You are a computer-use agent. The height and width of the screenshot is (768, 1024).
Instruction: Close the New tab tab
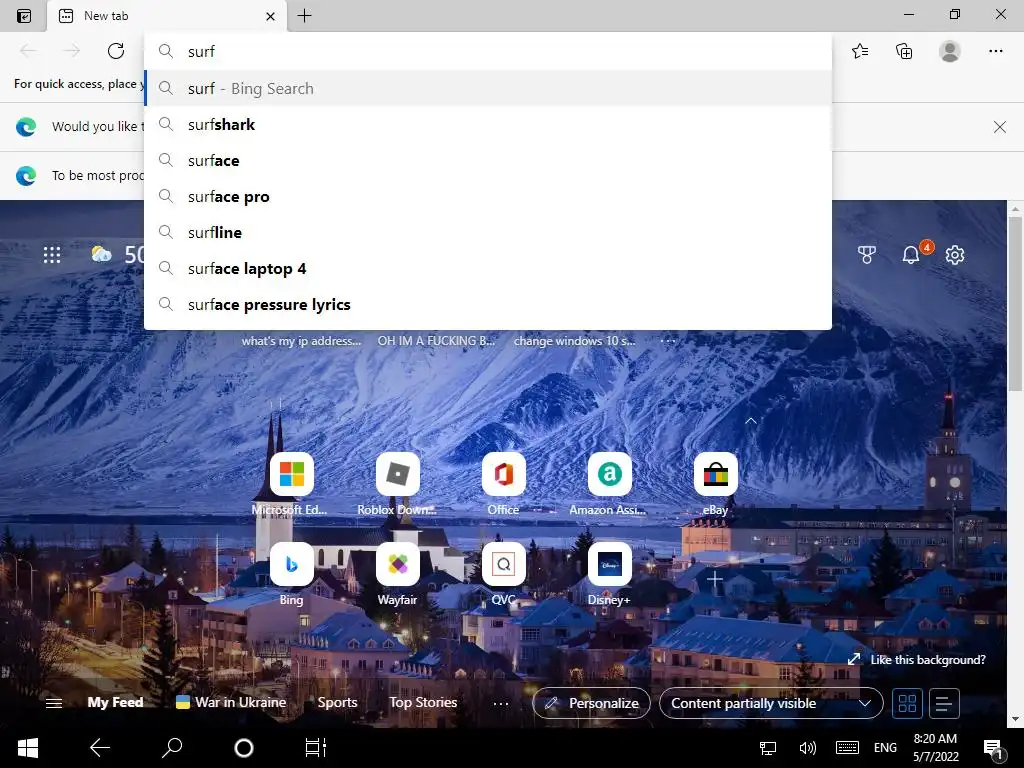point(270,16)
